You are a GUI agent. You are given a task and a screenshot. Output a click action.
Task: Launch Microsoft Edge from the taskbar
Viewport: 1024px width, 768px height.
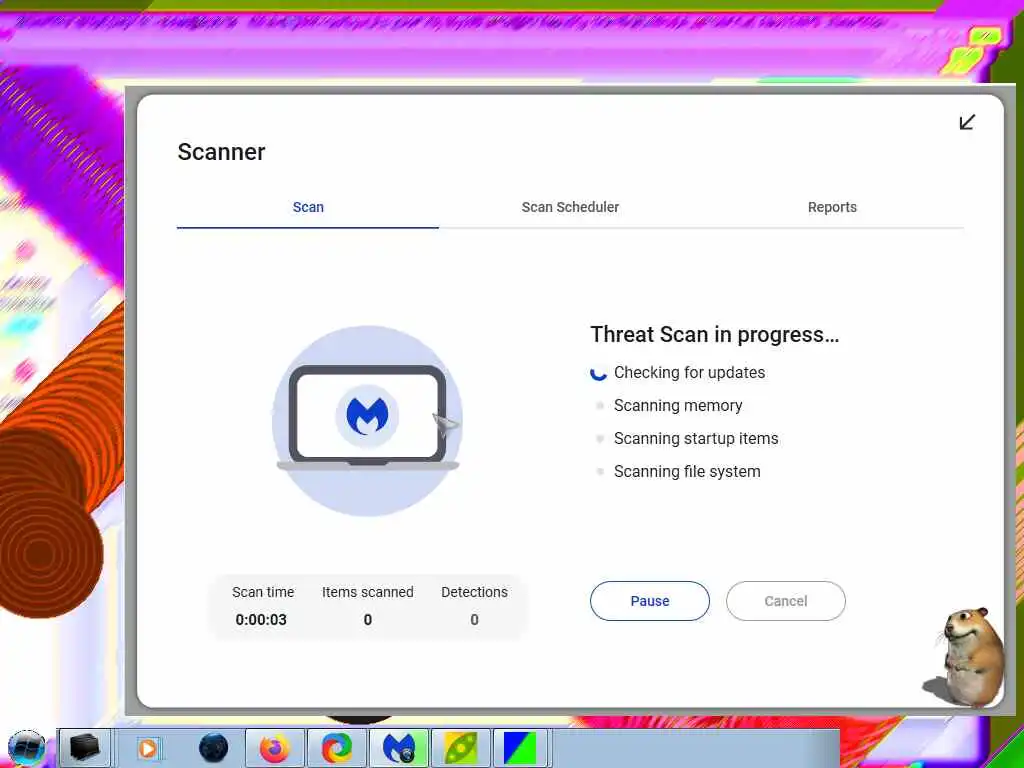point(337,748)
